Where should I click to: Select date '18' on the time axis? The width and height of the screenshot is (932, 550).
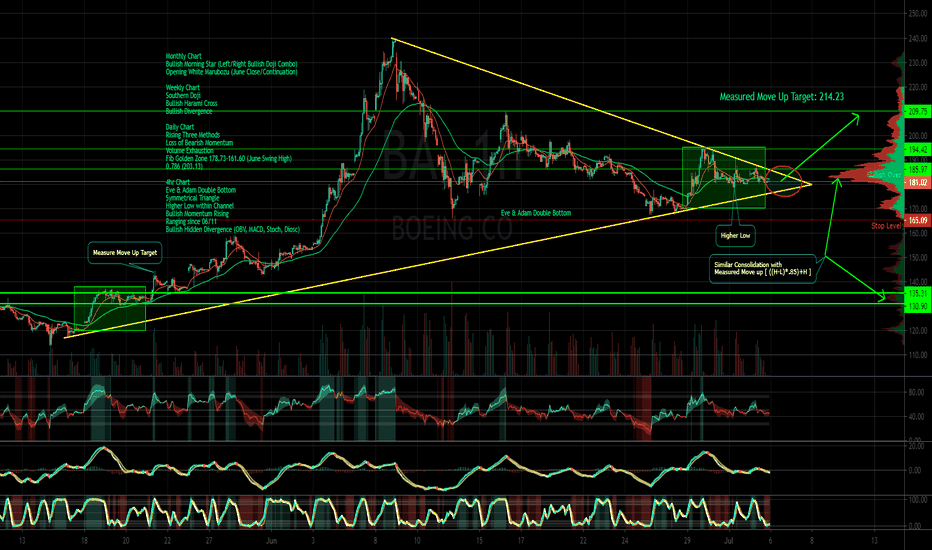(x=84, y=541)
